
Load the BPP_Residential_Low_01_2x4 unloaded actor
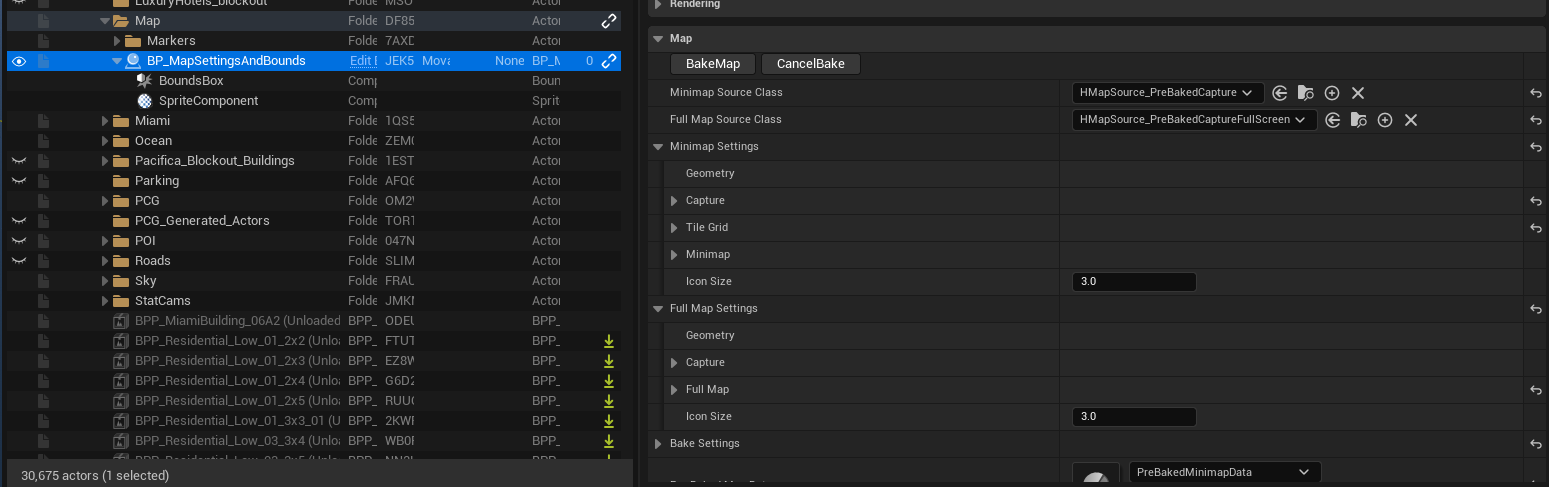608,381
